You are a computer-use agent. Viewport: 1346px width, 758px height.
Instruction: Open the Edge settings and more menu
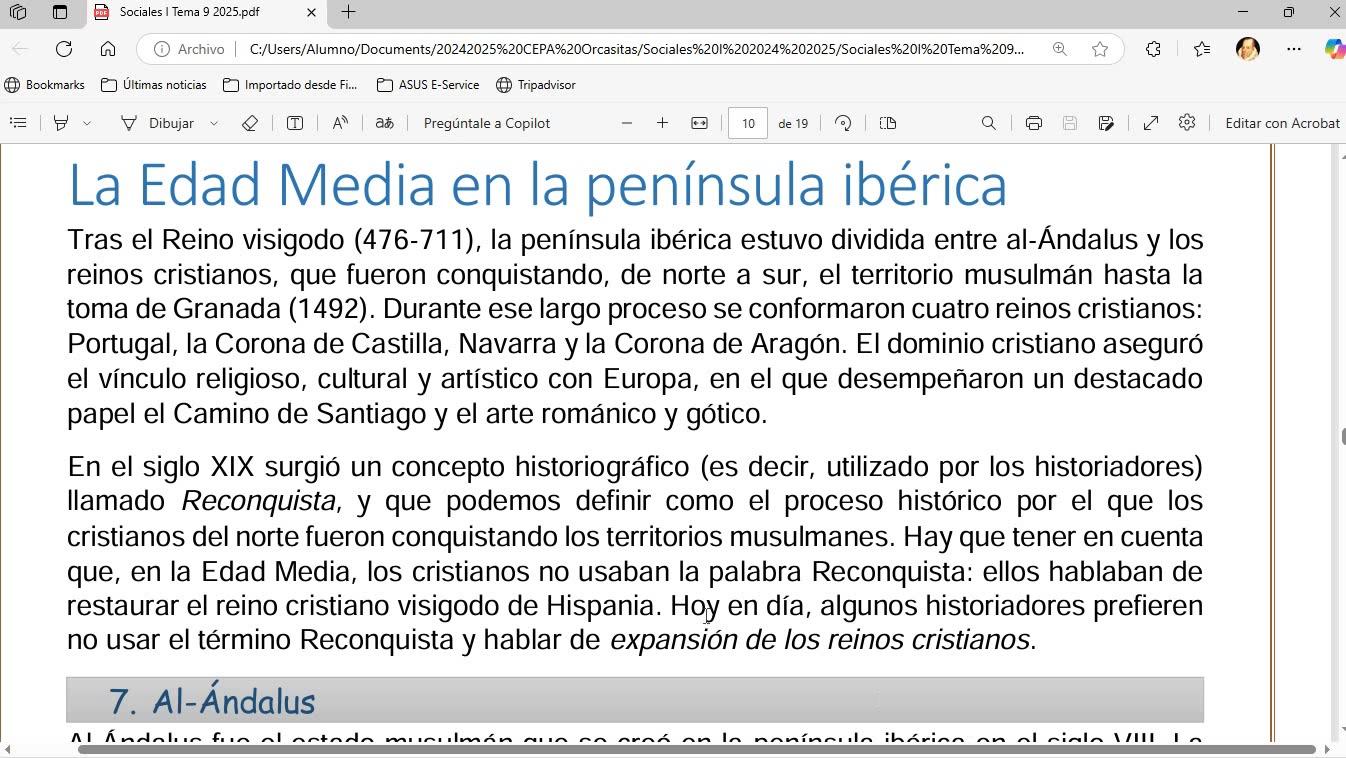[x=1294, y=49]
